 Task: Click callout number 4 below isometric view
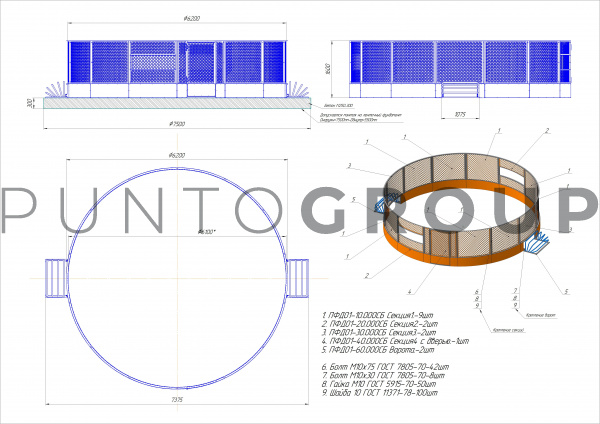point(409,292)
